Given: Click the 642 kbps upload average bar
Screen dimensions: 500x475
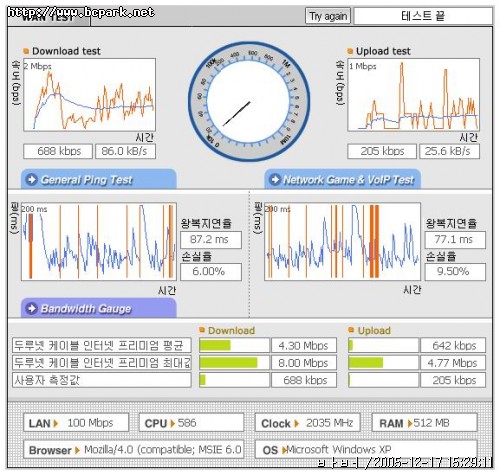Looking at the screenshot, I should (x=383, y=345).
